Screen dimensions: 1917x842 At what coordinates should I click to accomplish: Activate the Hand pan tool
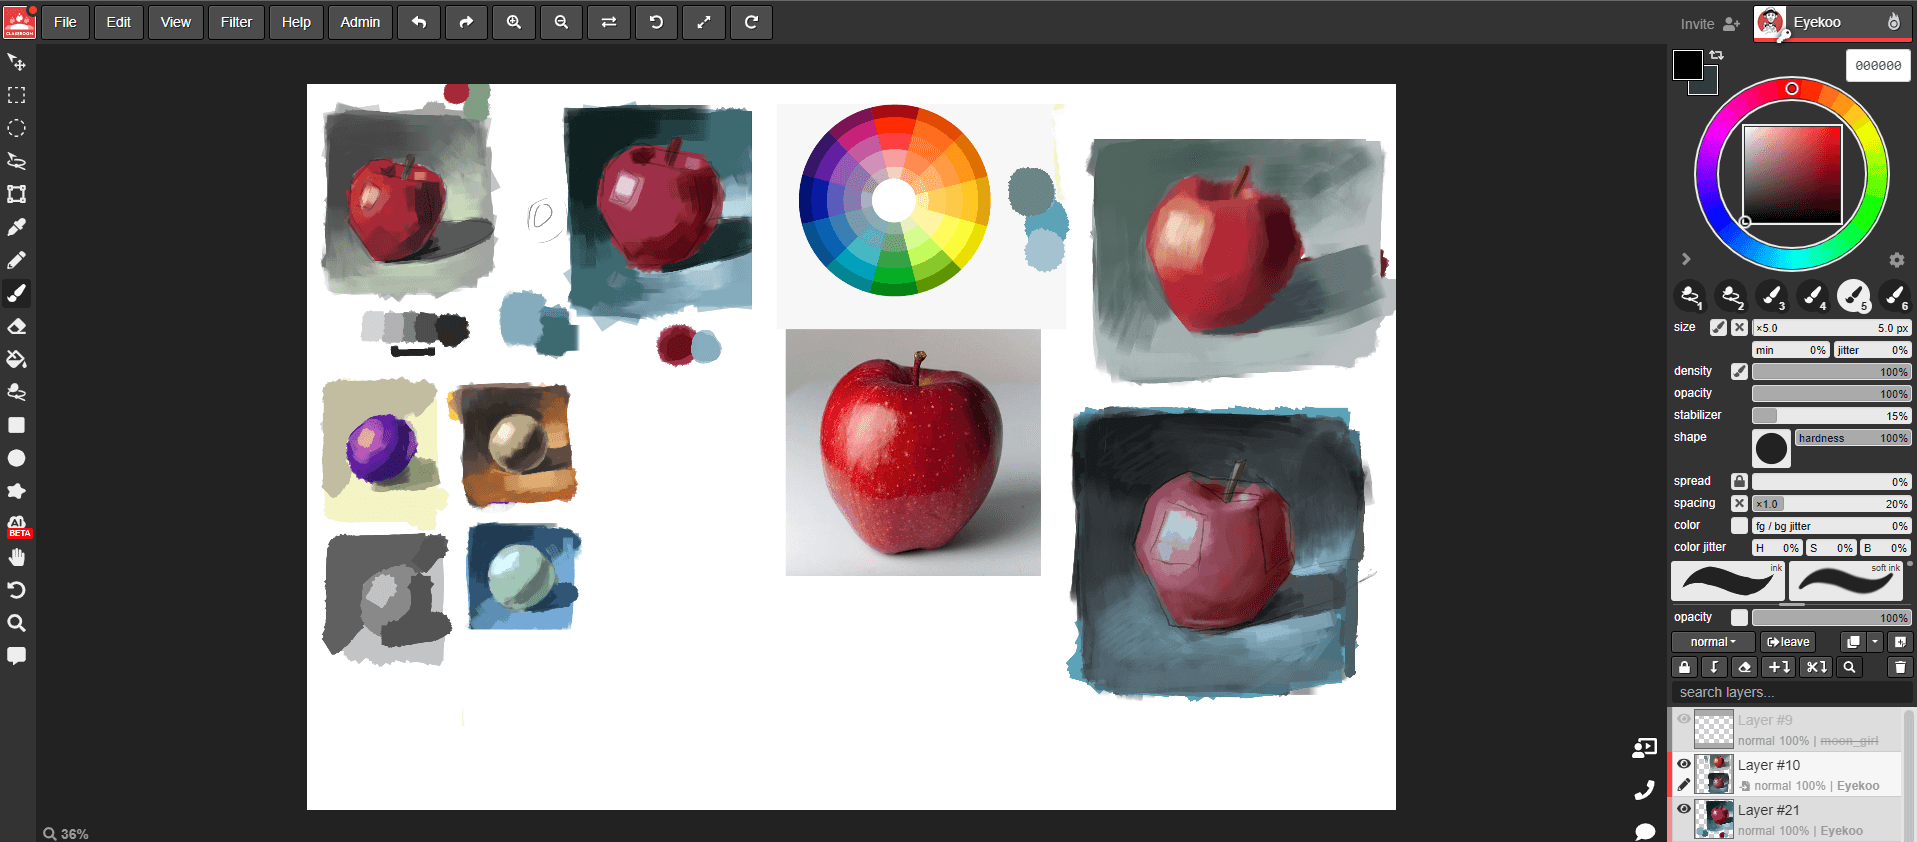pyautogui.click(x=17, y=557)
